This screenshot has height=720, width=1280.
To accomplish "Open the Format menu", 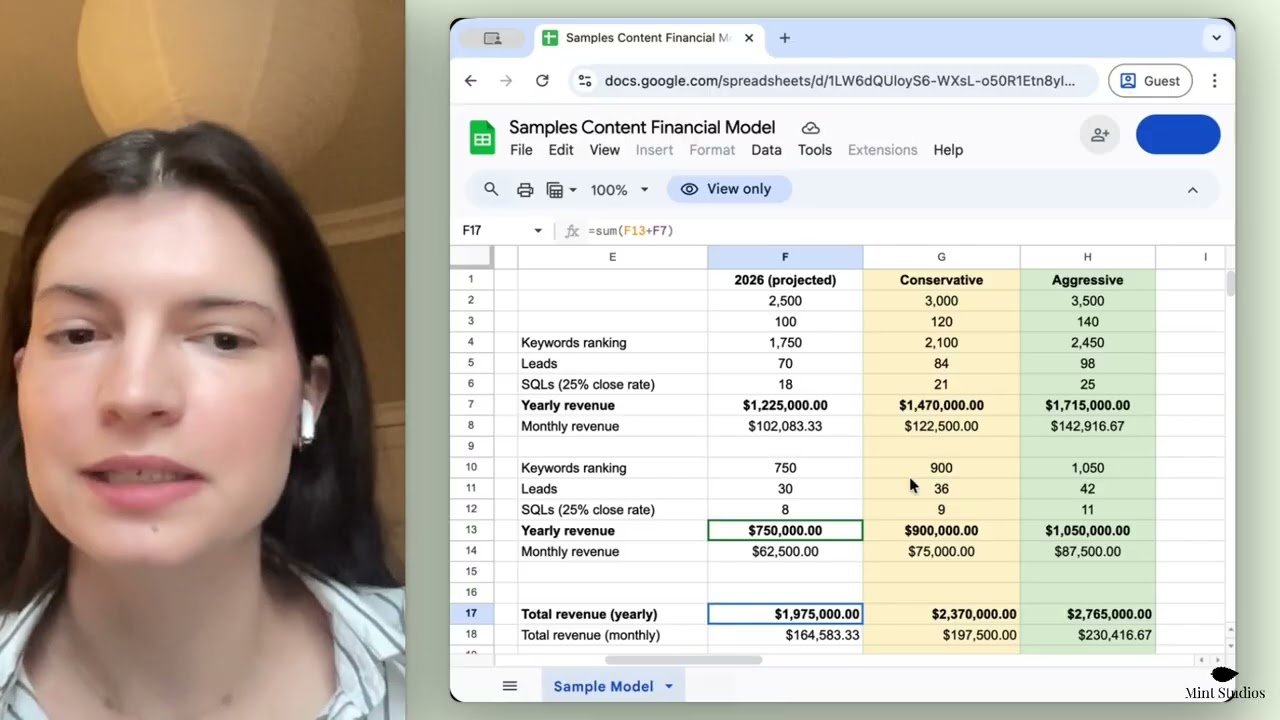I will pyautogui.click(x=712, y=150).
